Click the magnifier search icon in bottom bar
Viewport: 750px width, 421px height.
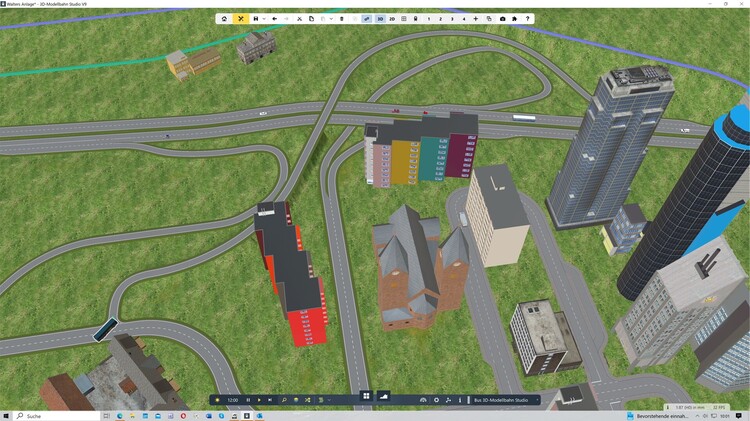[284, 400]
